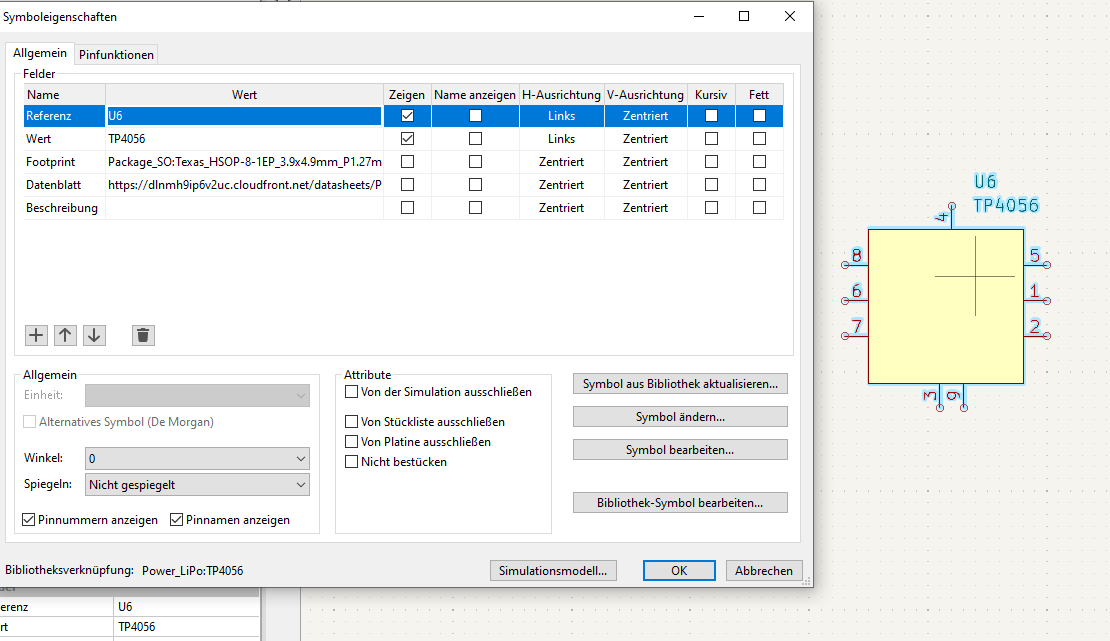Click Symbol bearbeiten button
This screenshot has width=1110, height=641.
click(x=680, y=450)
